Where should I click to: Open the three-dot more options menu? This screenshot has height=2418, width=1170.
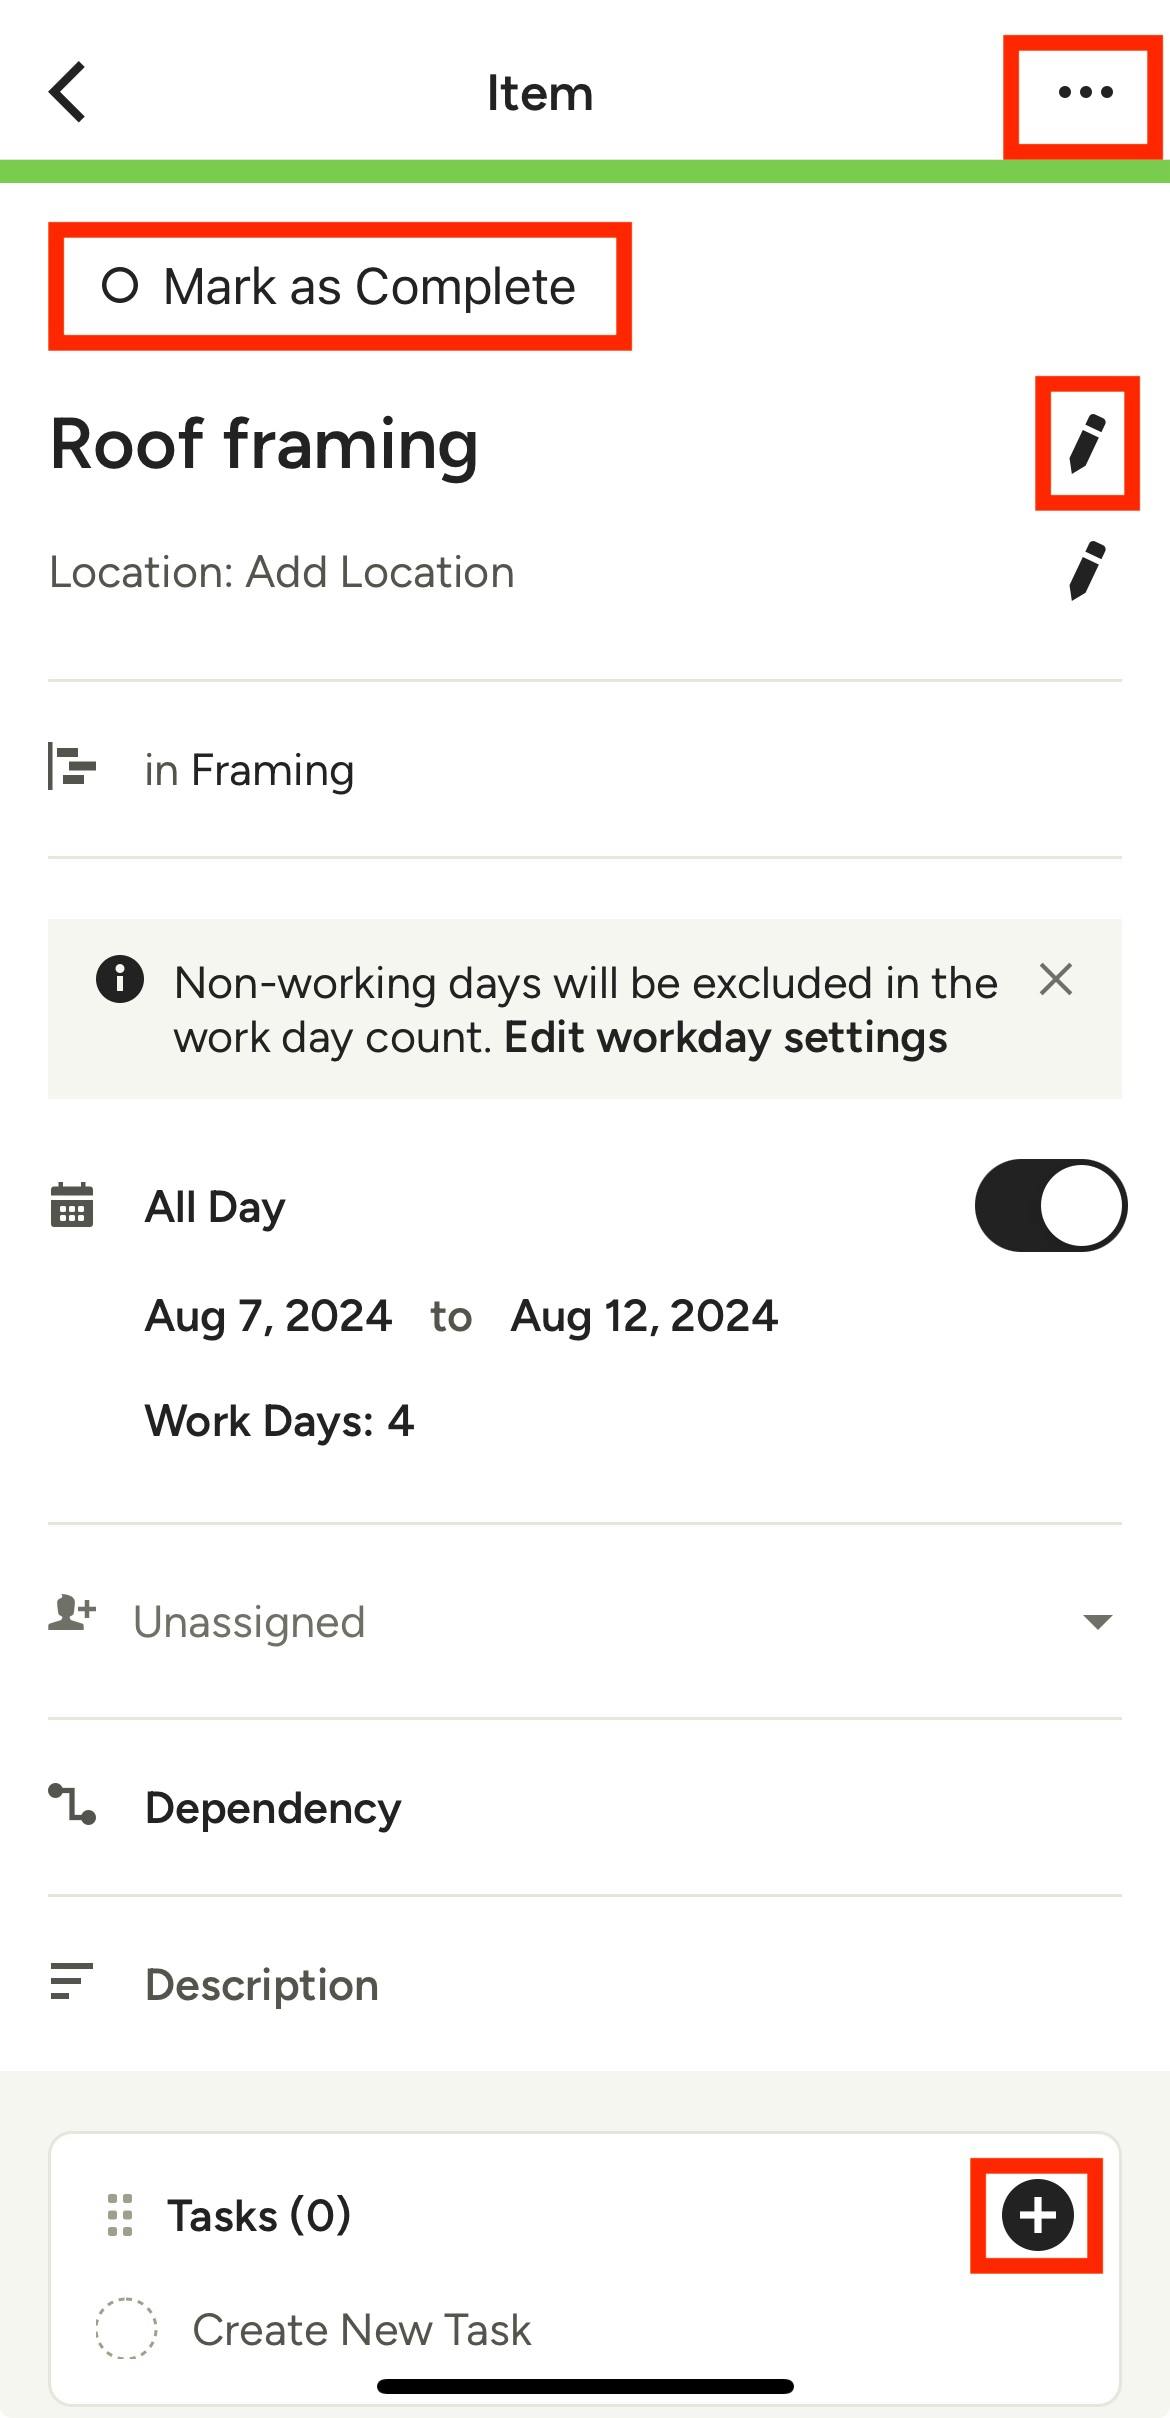(1085, 93)
